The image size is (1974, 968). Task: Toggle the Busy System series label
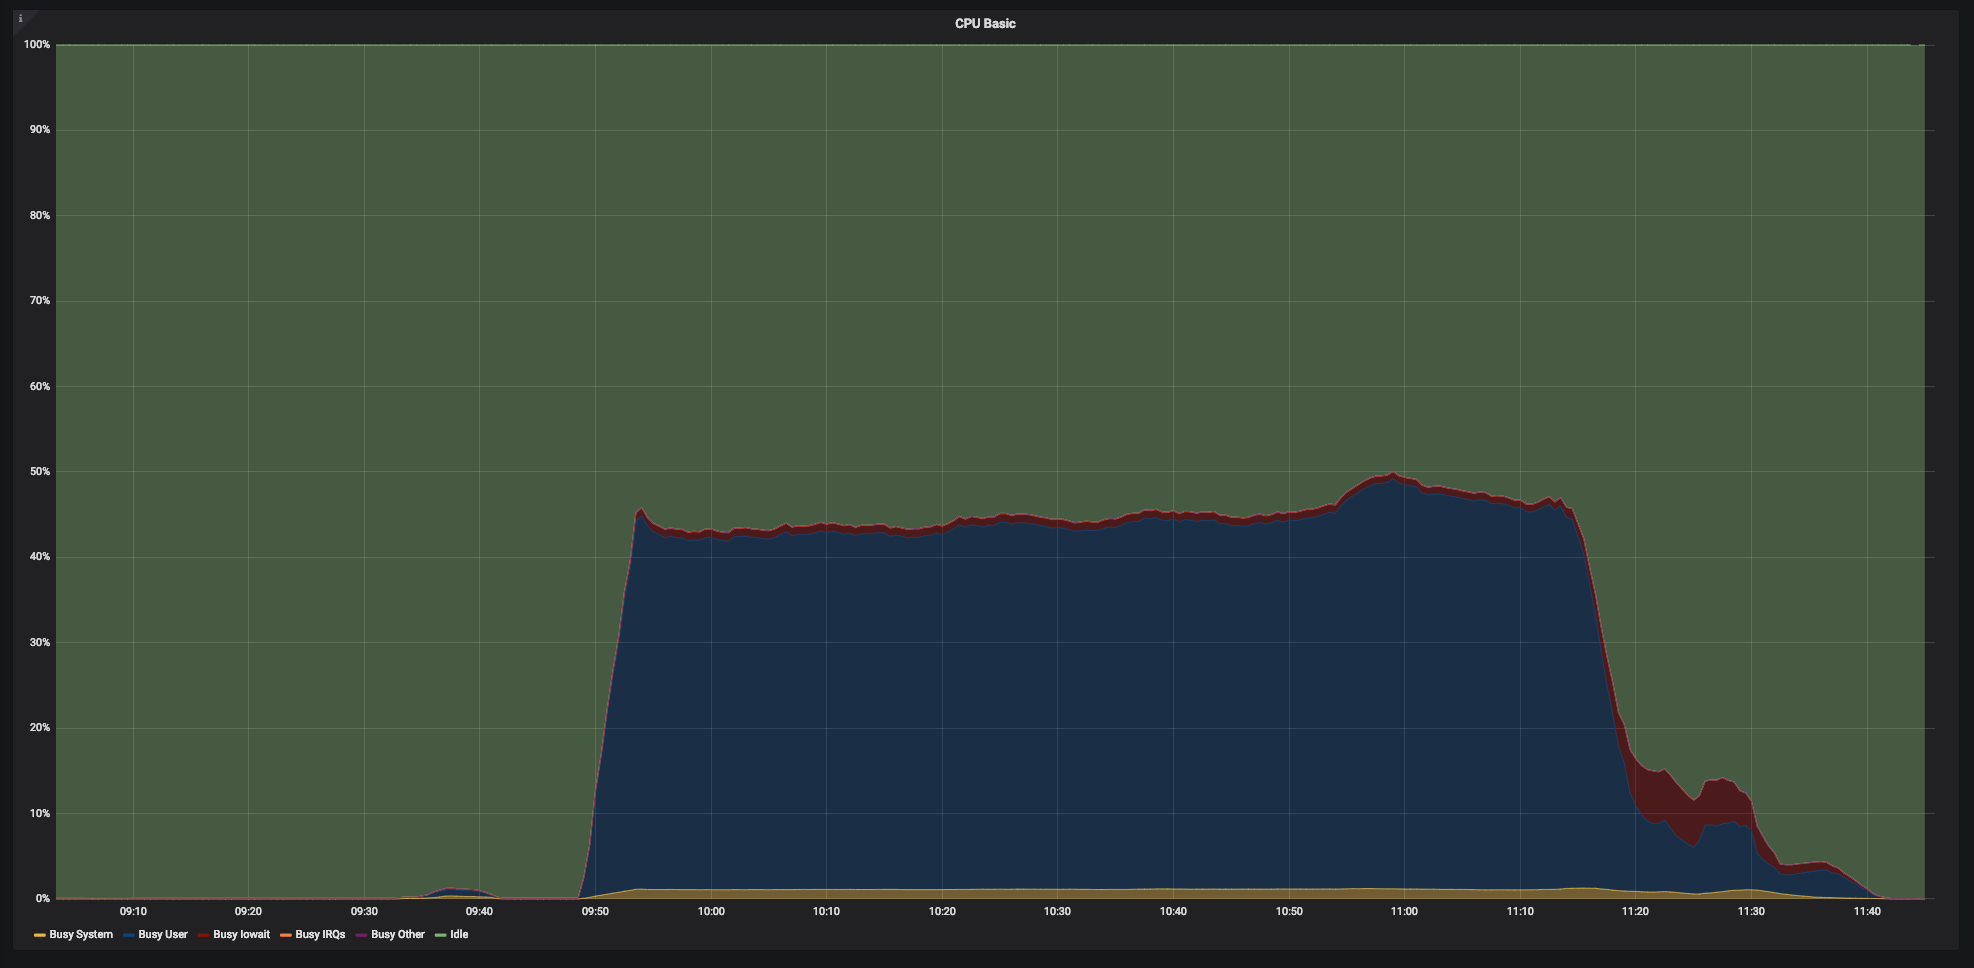81,935
